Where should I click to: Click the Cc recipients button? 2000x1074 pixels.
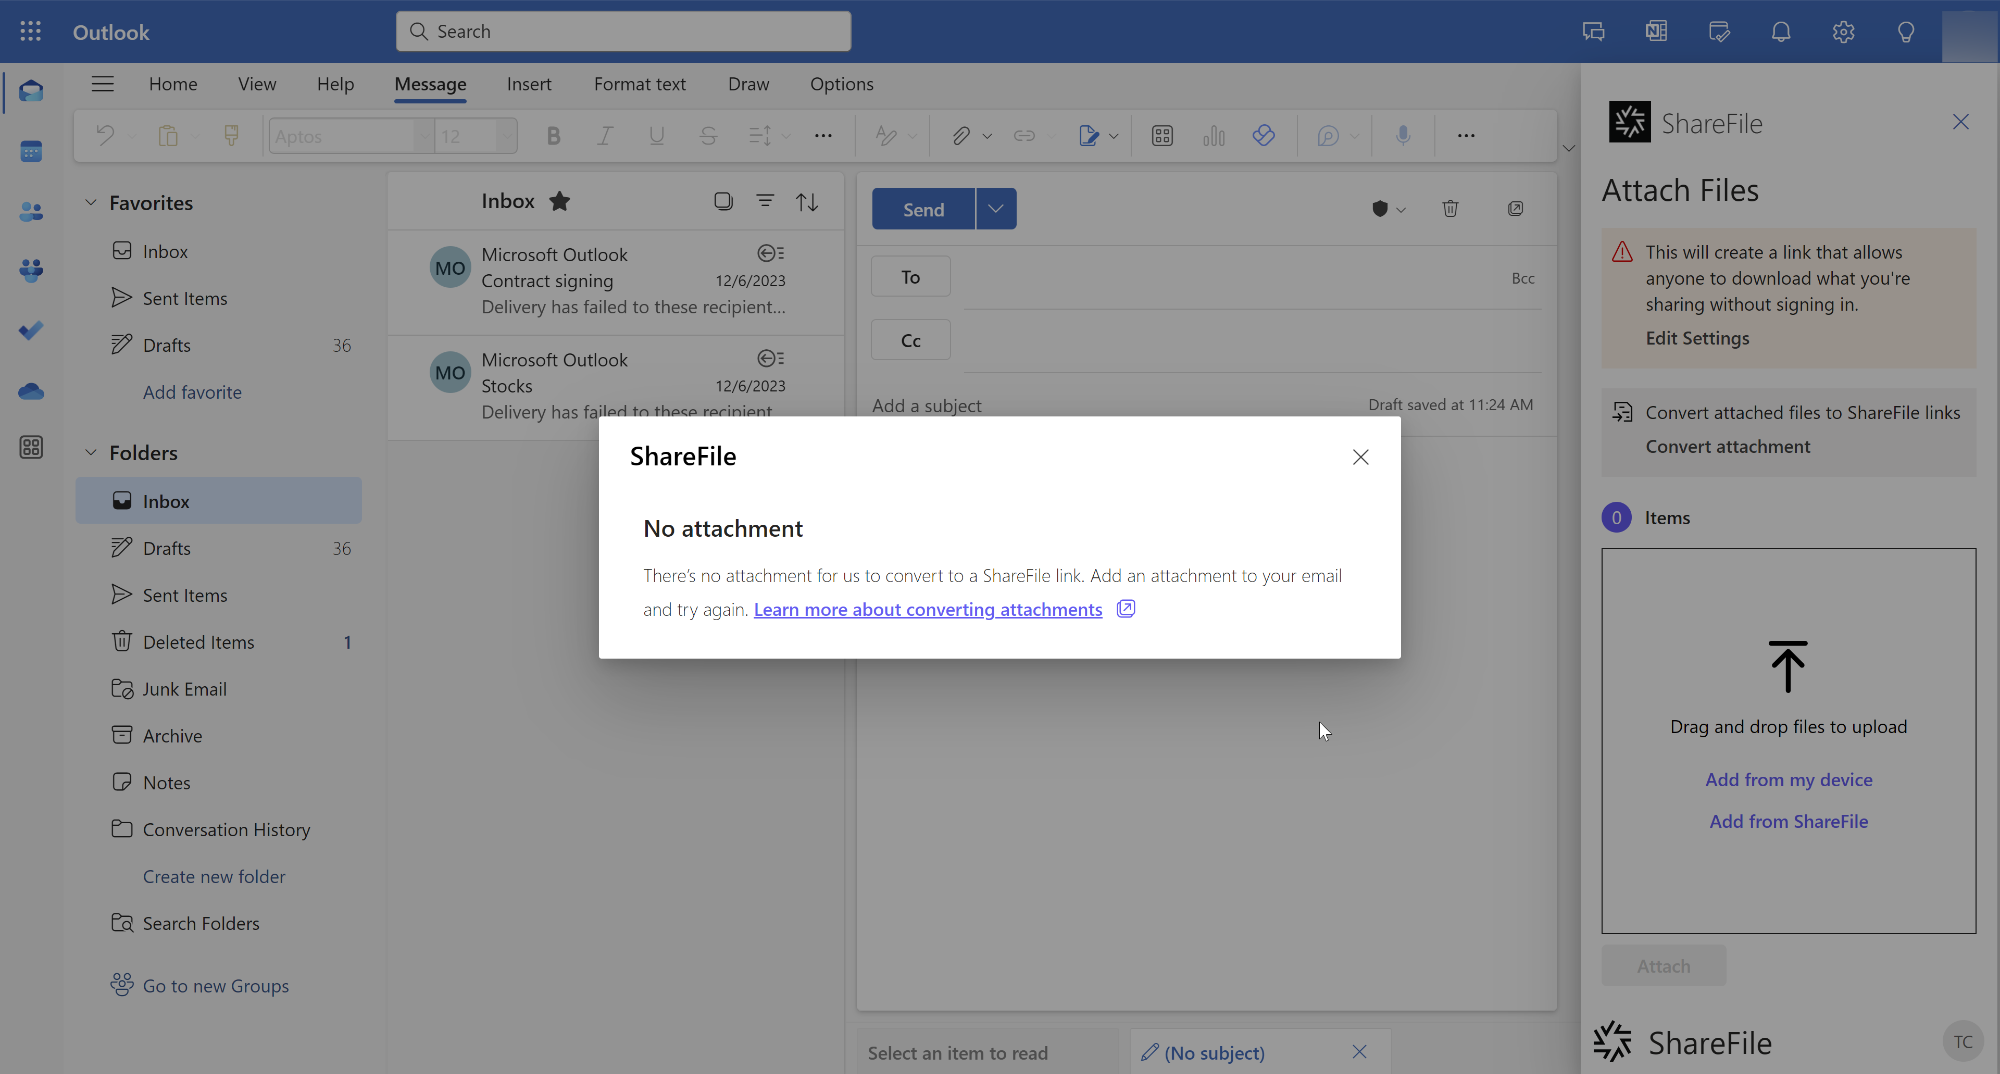tap(910, 340)
